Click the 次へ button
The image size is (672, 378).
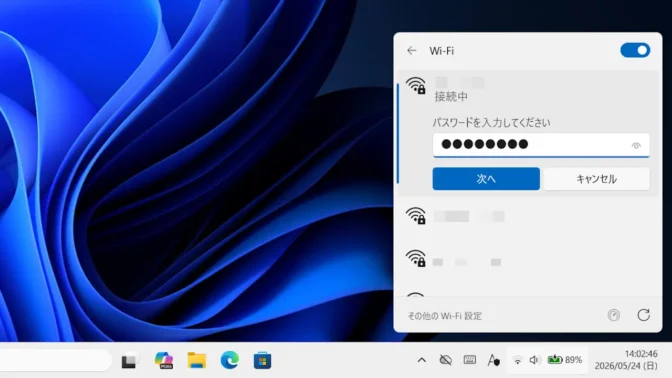pos(486,179)
